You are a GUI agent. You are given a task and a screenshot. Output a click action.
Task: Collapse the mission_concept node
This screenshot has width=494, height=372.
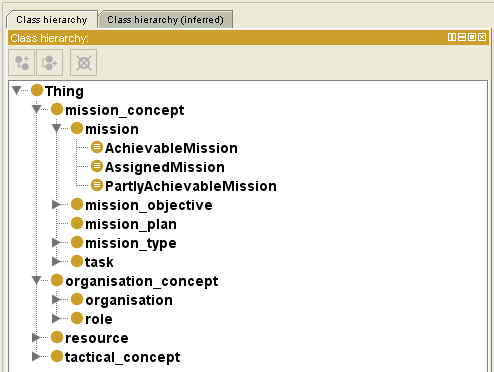tap(37, 109)
